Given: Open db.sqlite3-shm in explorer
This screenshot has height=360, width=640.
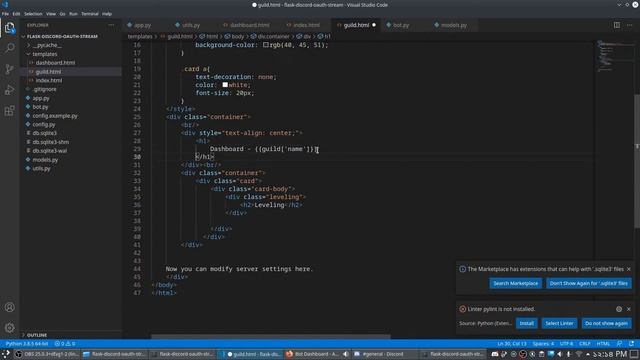Looking at the screenshot, I should [51, 142].
